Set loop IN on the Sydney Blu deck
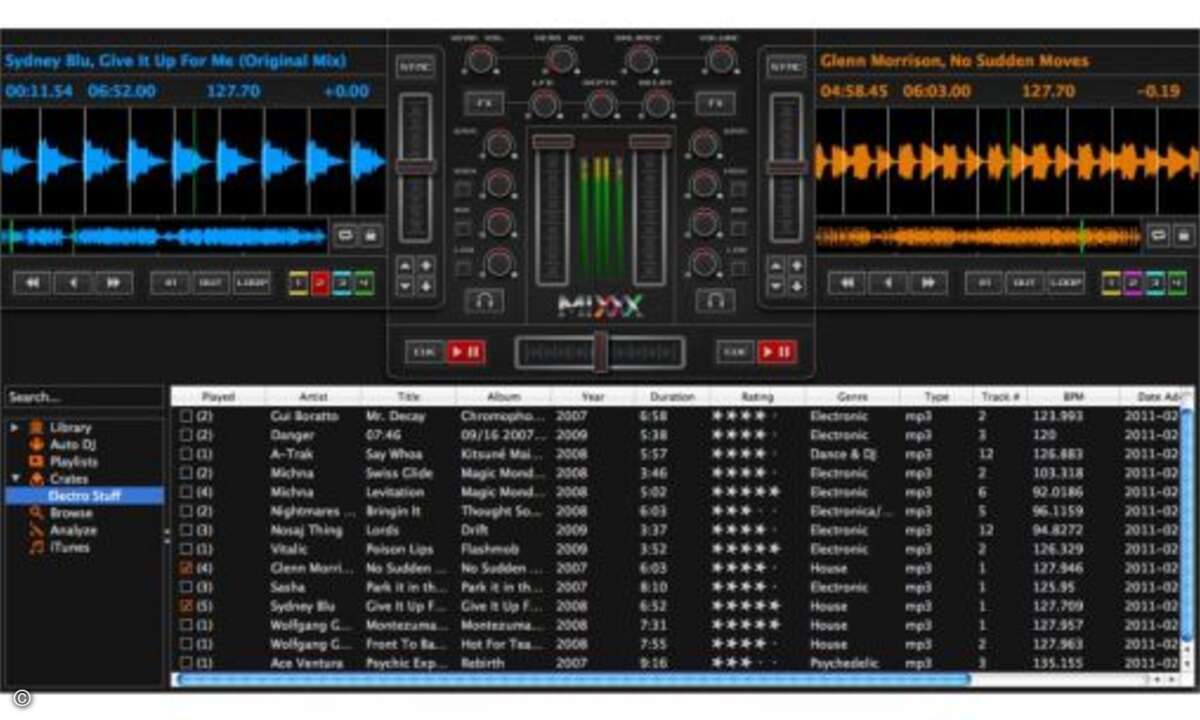 170,283
